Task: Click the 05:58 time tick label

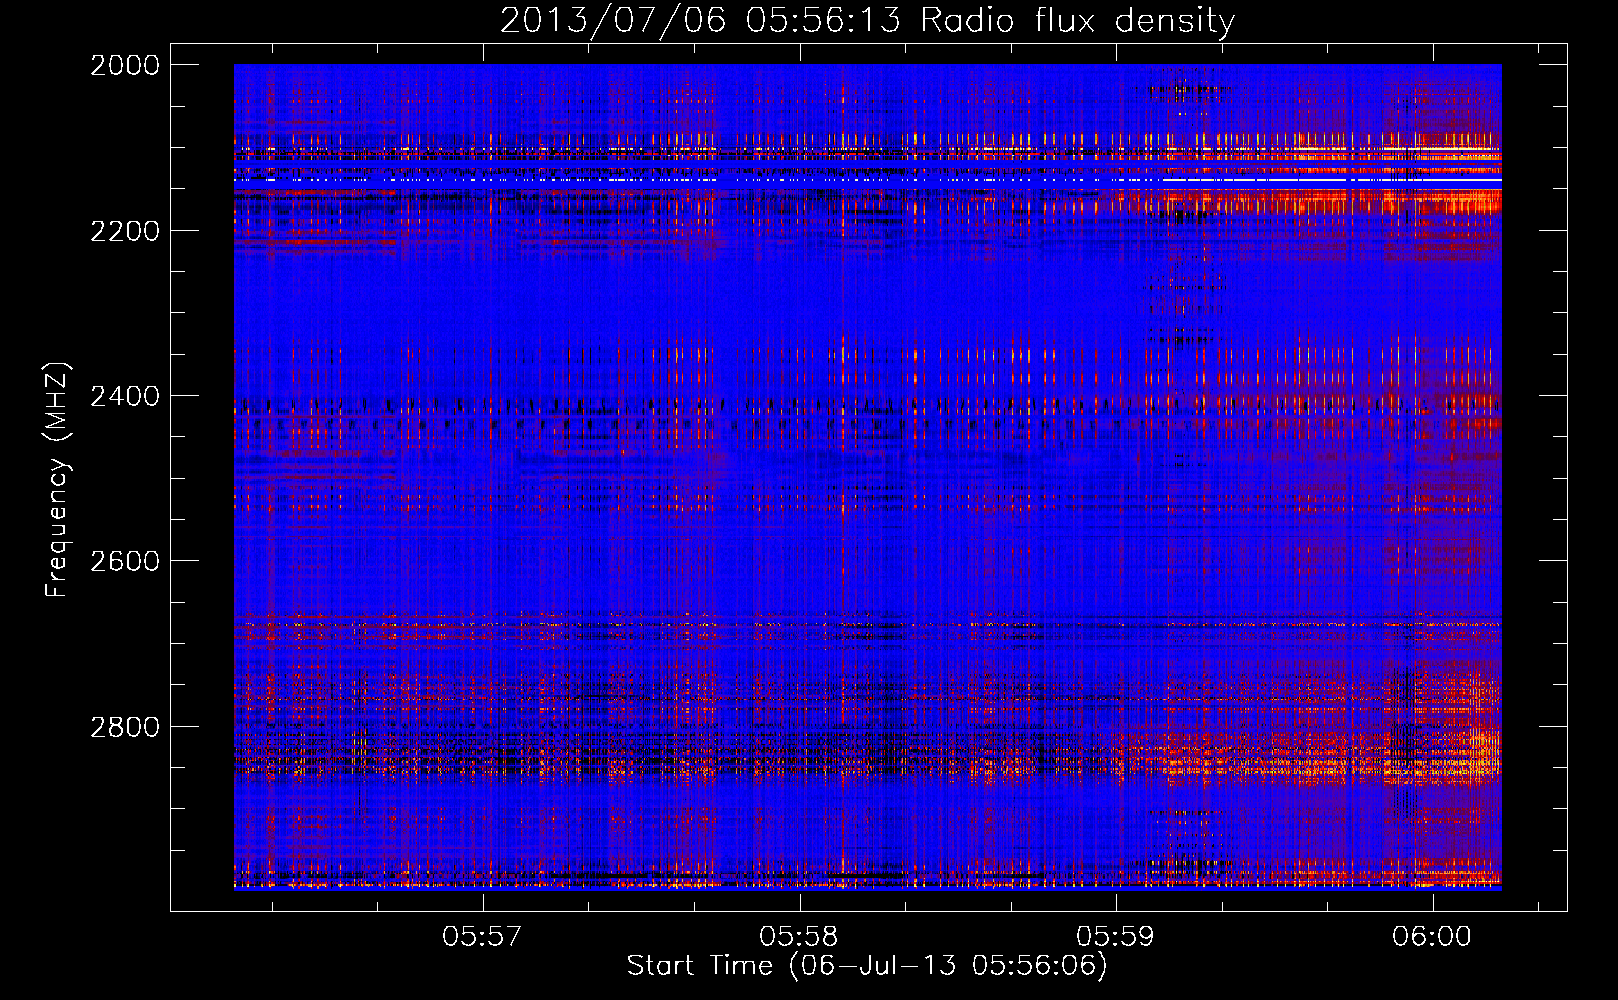Action: (799, 936)
